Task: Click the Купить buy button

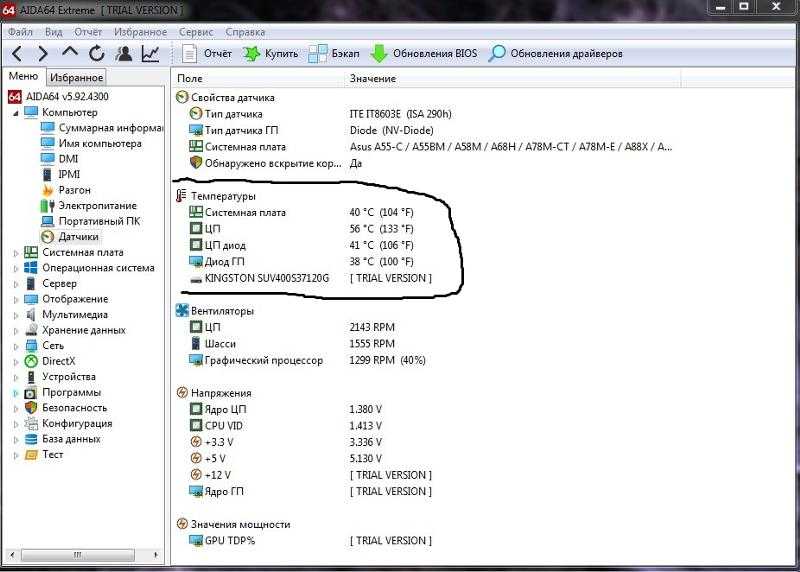Action: click(x=270, y=53)
